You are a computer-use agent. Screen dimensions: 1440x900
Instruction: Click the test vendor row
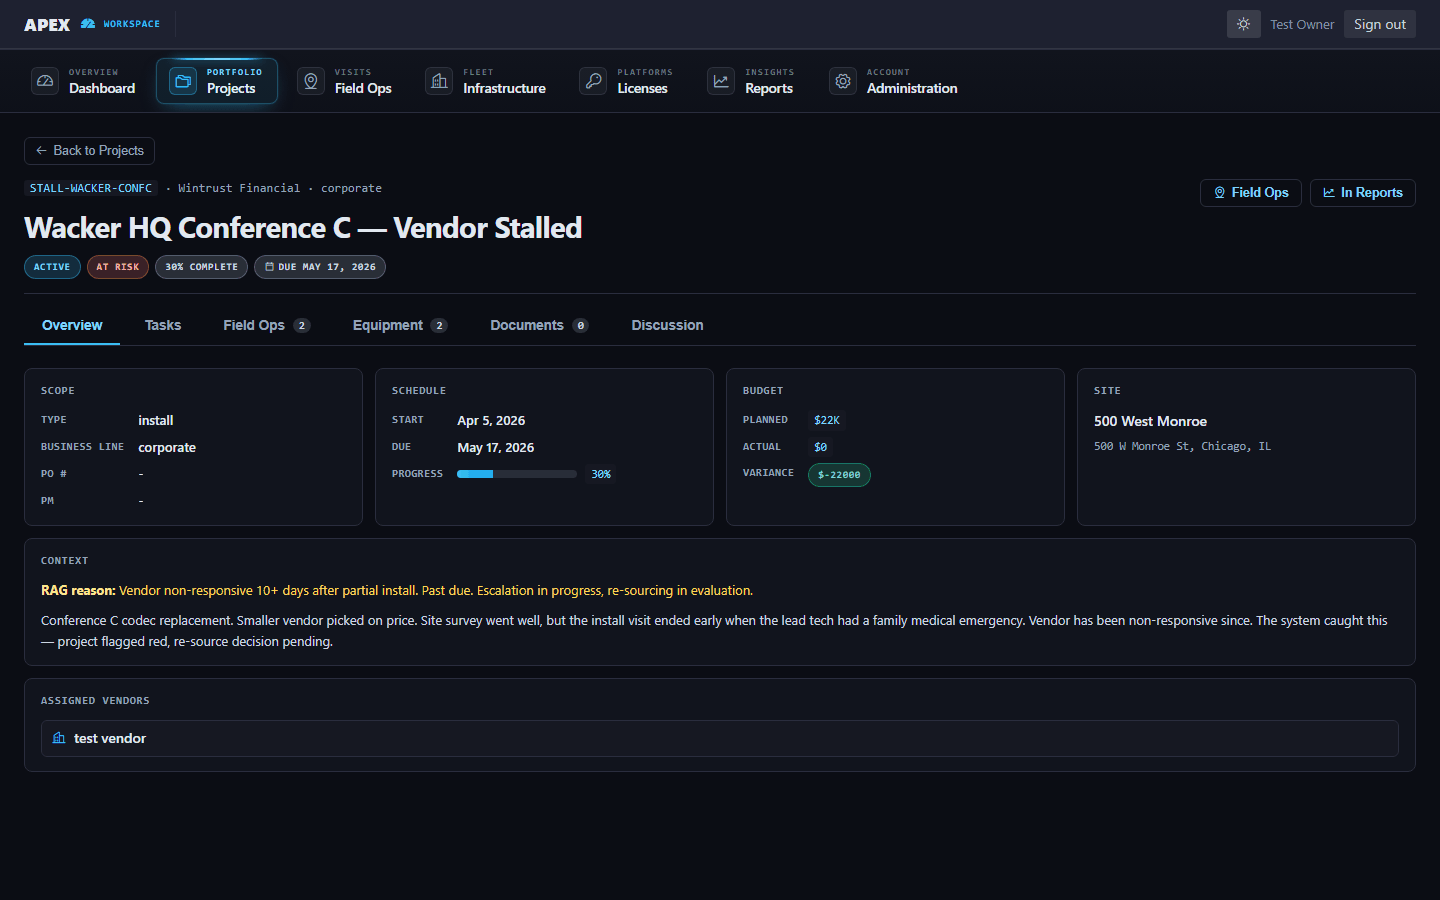720,738
